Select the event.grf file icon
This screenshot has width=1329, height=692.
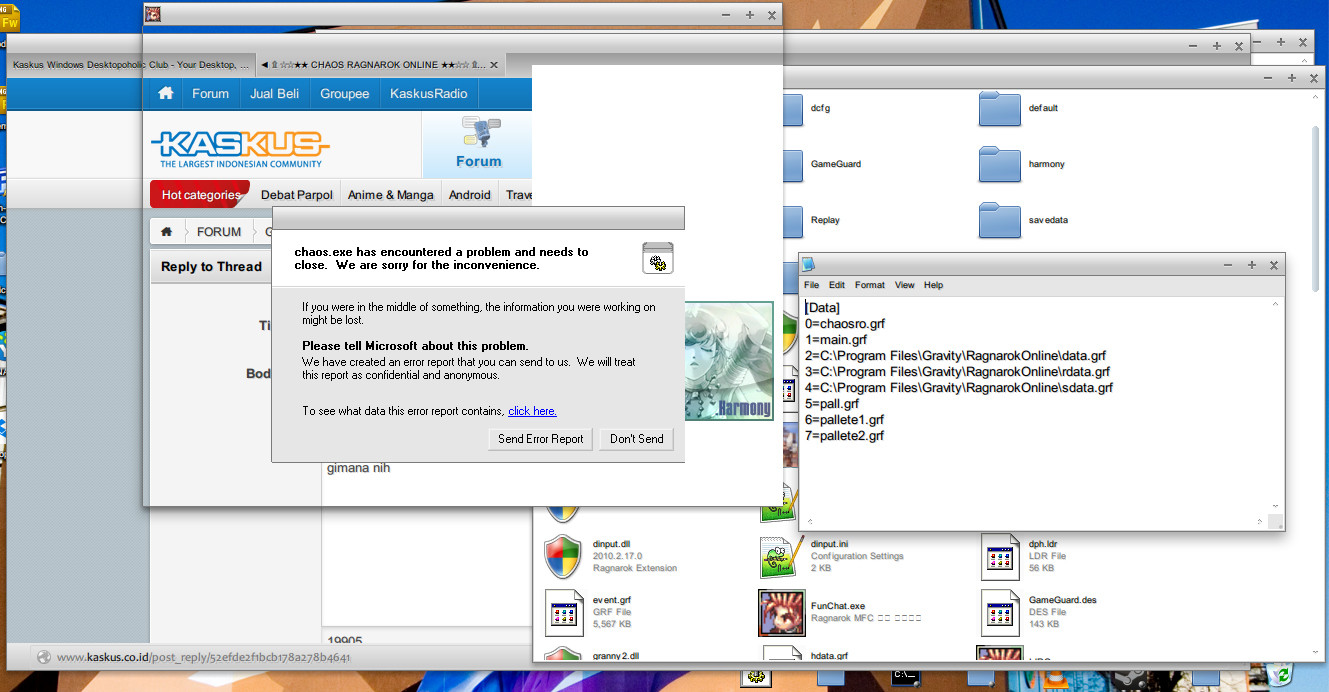[563, 613]
